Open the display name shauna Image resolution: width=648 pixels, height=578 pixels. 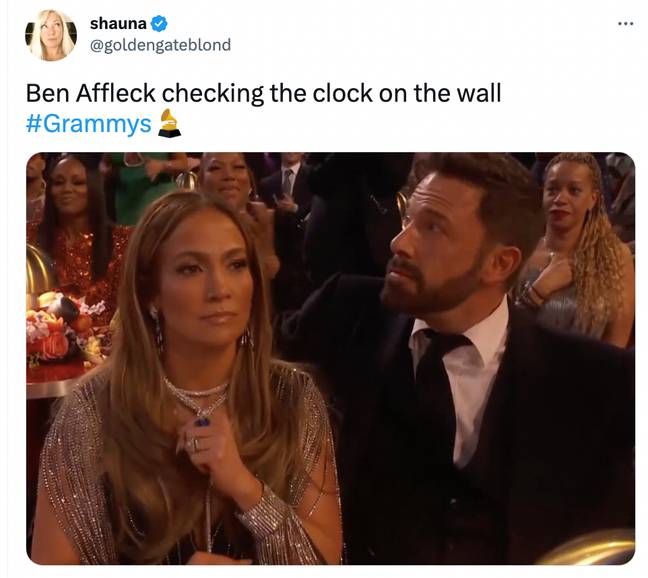(118, 24)
